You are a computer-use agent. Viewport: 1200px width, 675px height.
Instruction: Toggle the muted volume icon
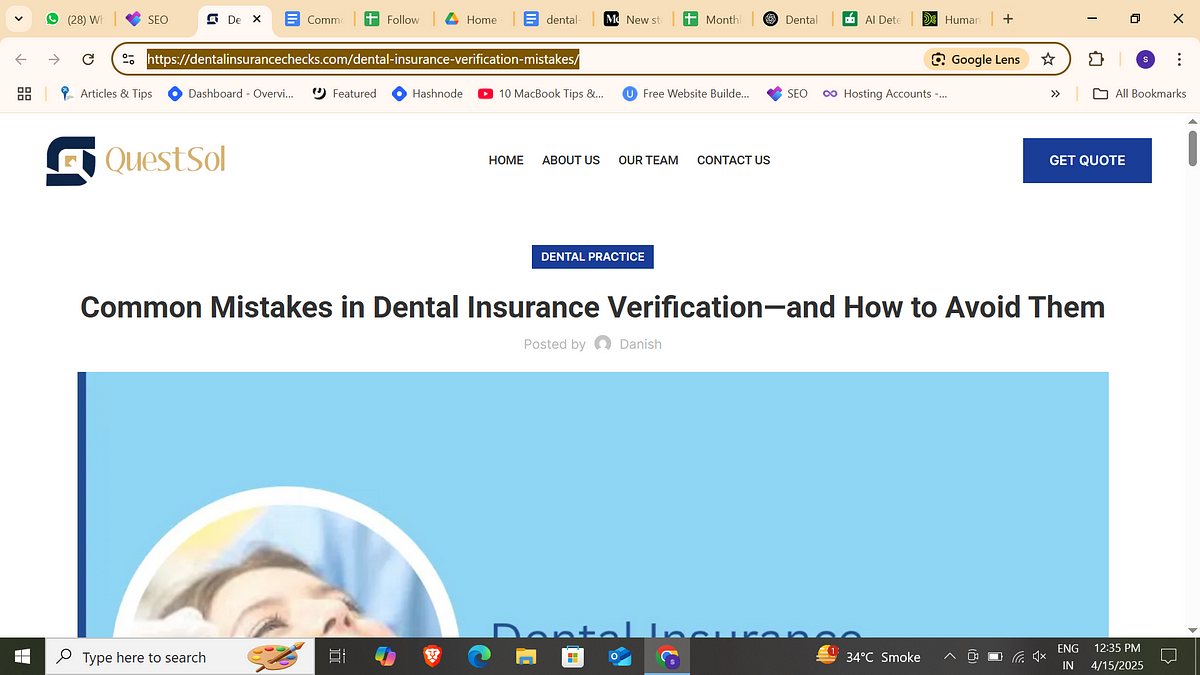1039,657
